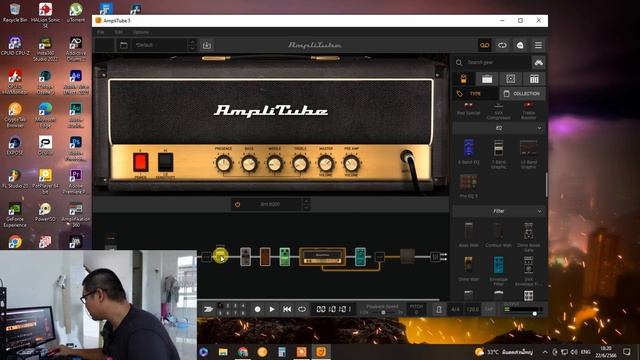Click the amp model selector arrows
Screen dimensions: 640x360
[306, 204]
